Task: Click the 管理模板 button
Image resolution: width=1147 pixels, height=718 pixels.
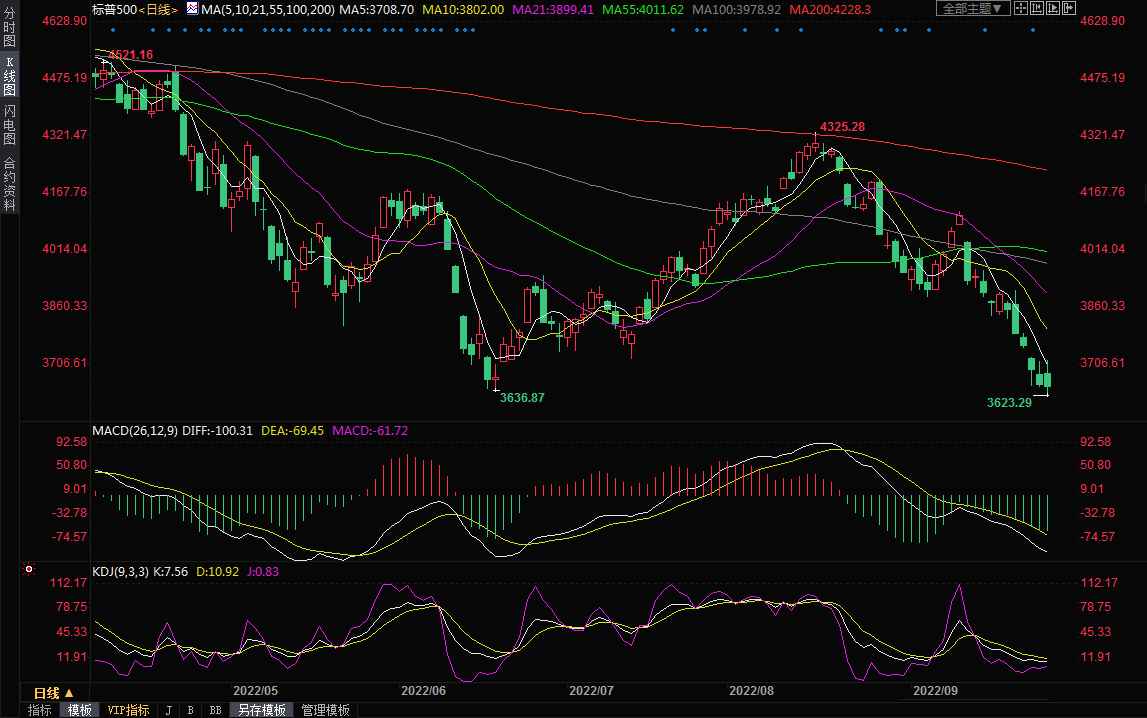Action: (325, 710)
